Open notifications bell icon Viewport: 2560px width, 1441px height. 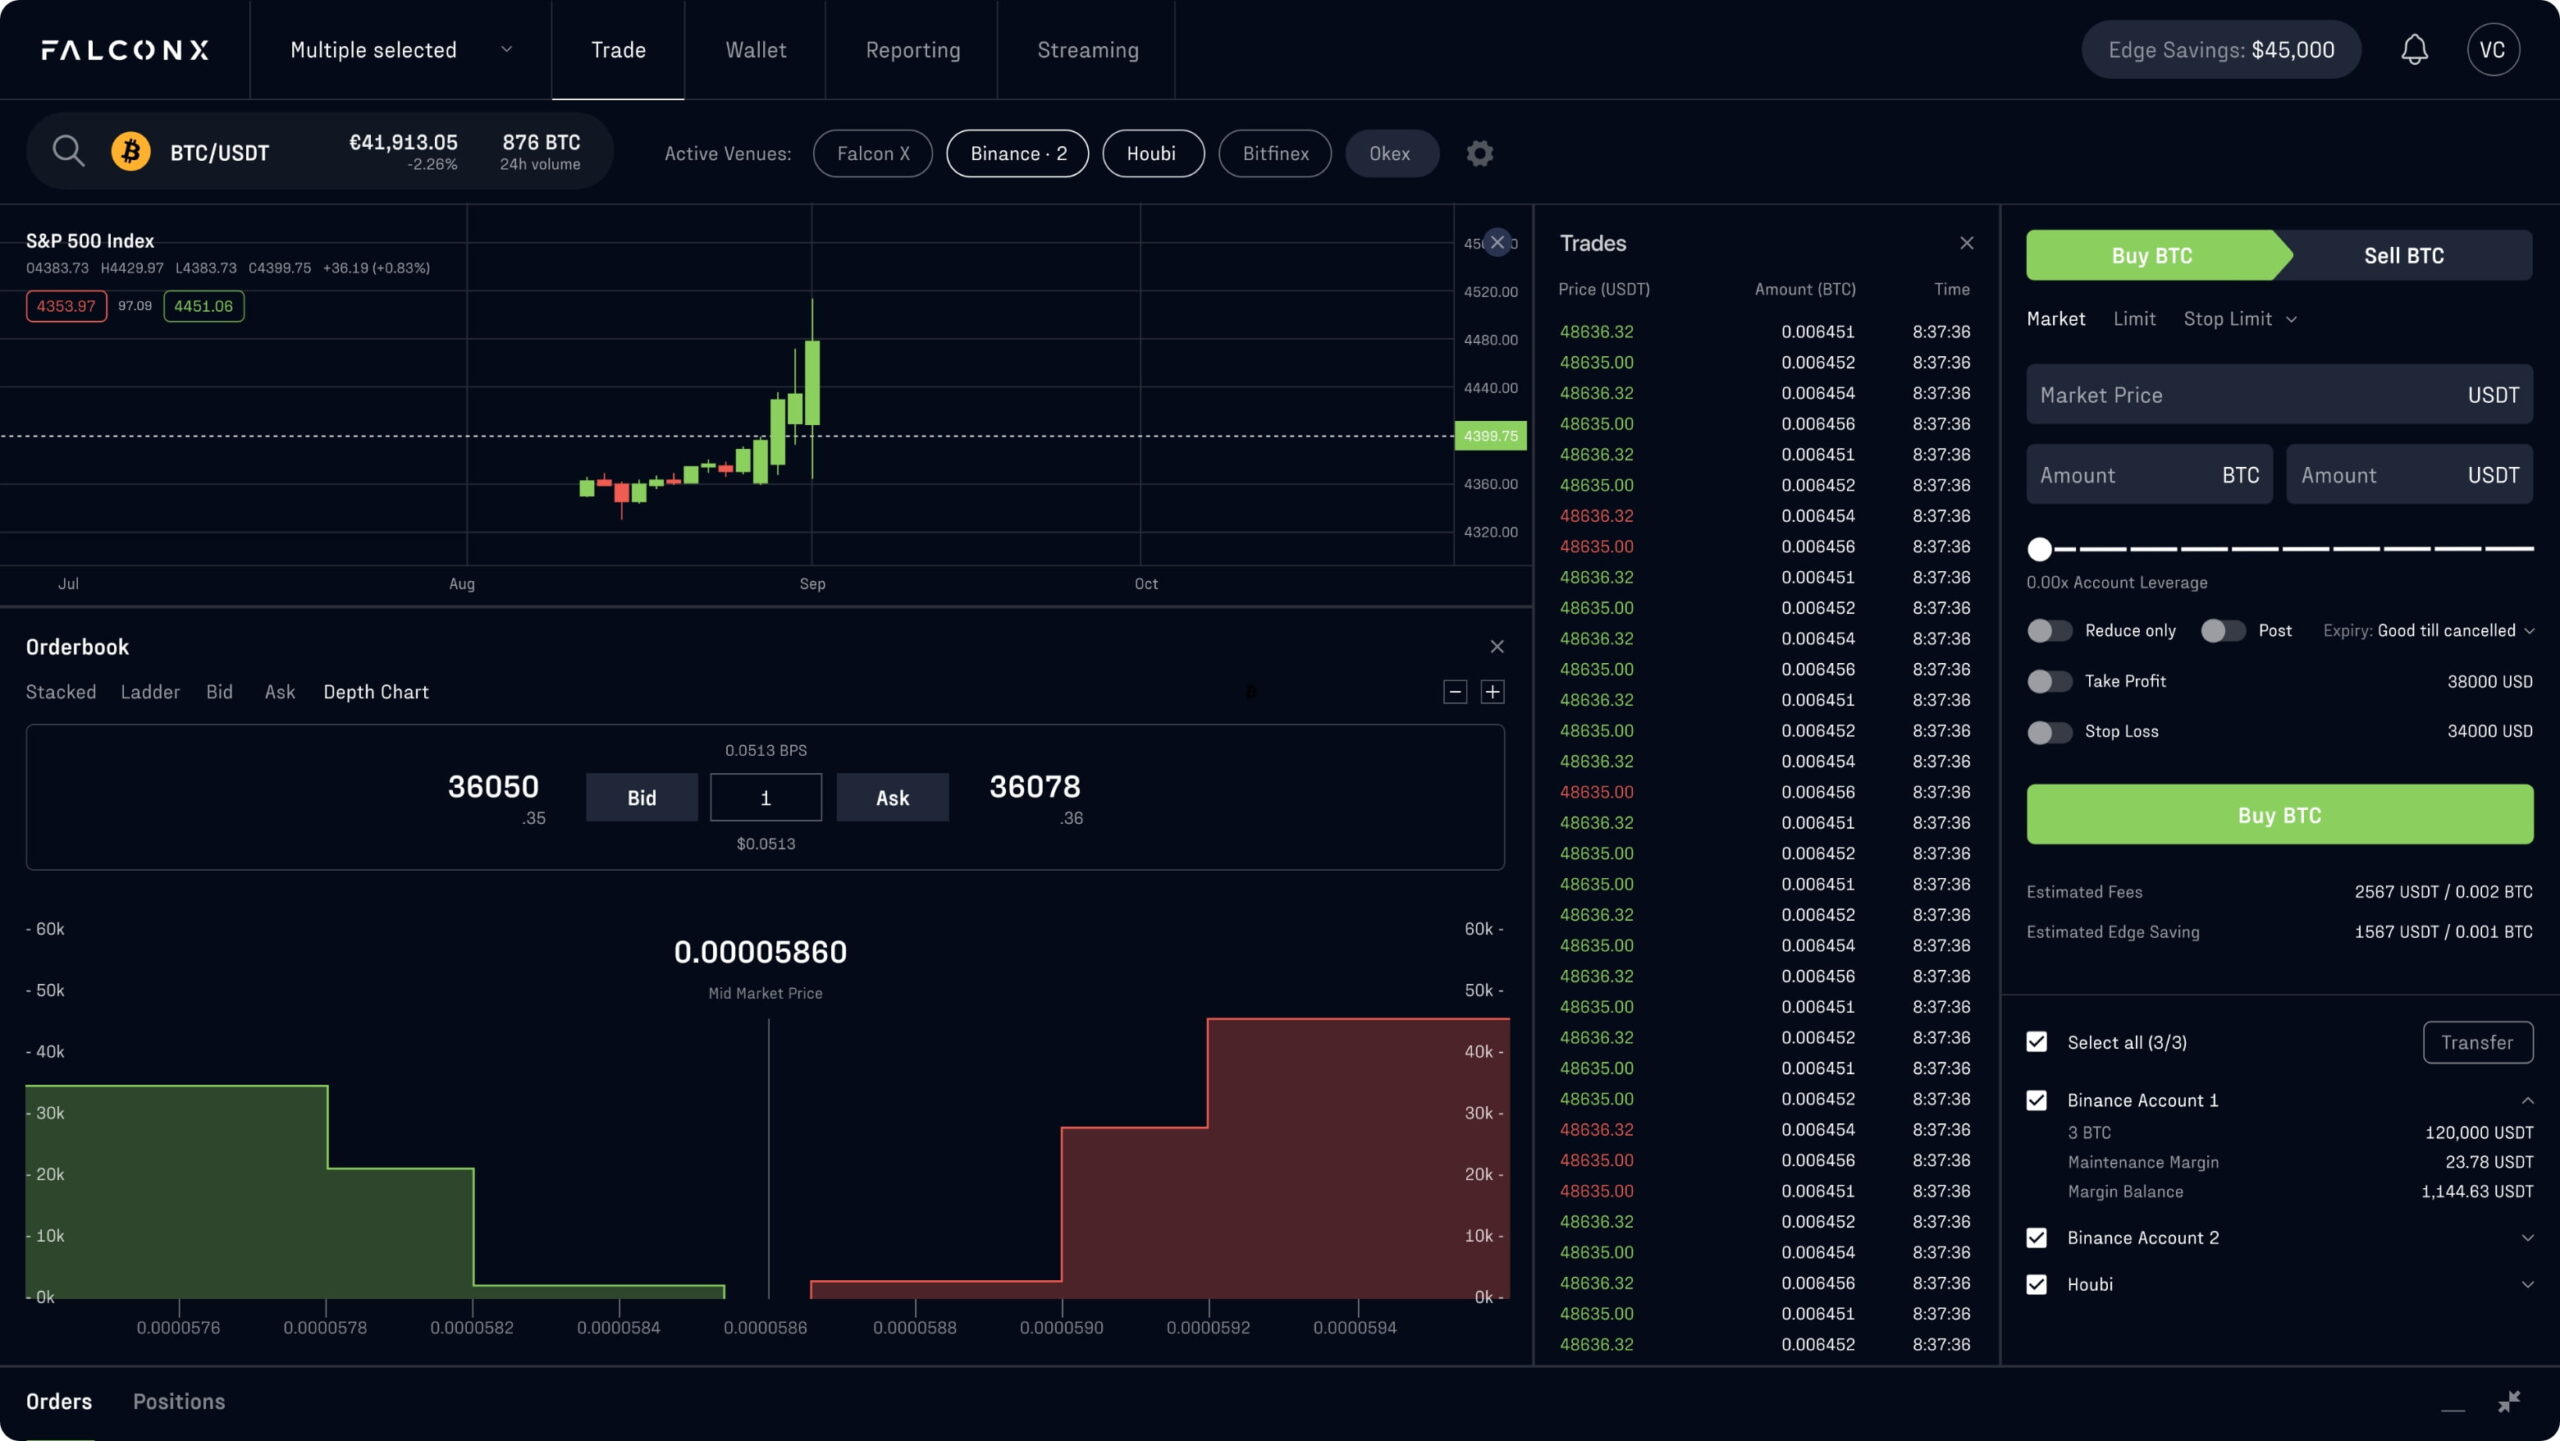pos(2414,50)
